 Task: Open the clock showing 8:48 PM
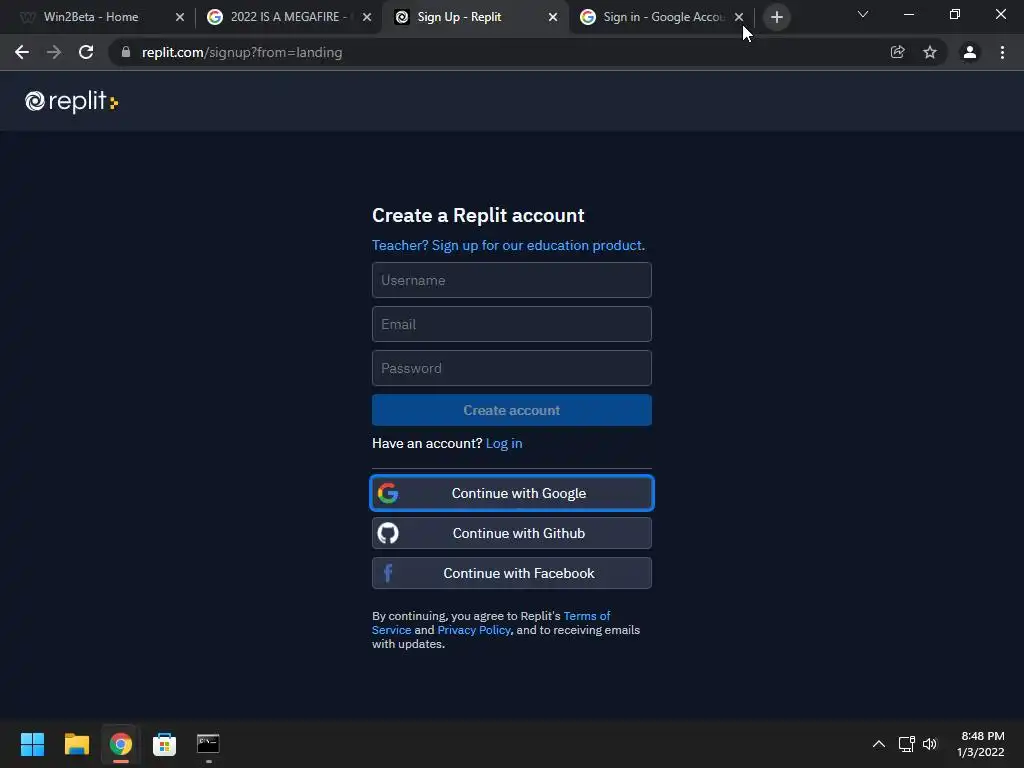point(981,744)
